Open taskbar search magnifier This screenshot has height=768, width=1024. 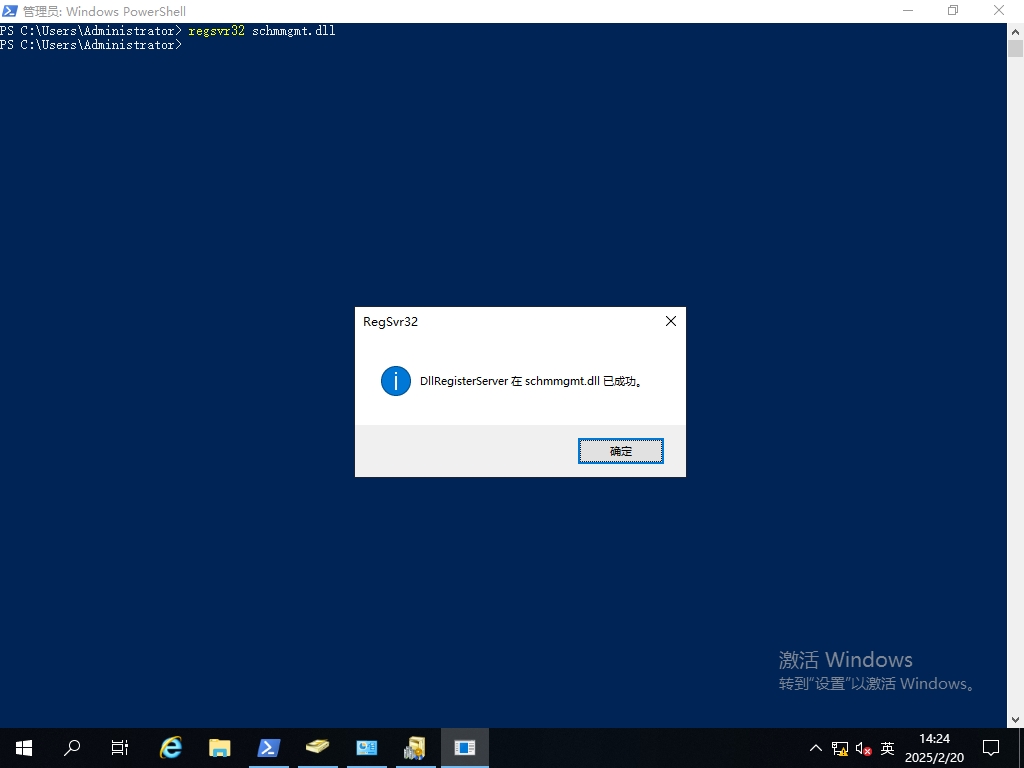click(x=72, y=747)
